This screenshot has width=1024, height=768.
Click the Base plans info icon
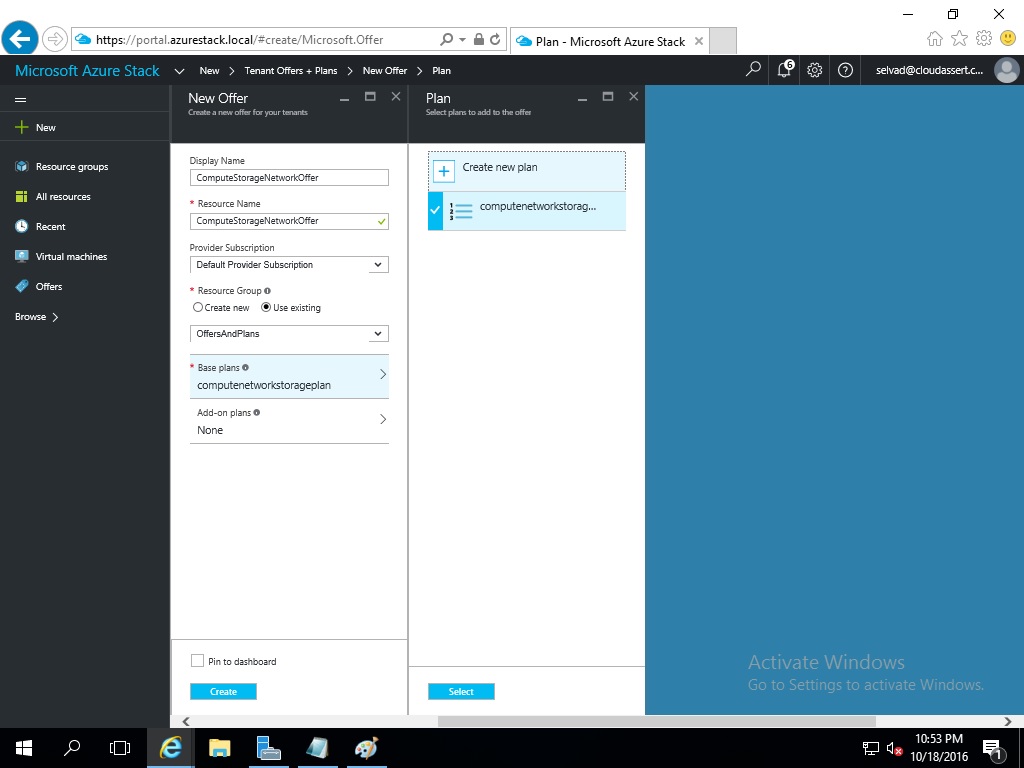click(246, 367)
